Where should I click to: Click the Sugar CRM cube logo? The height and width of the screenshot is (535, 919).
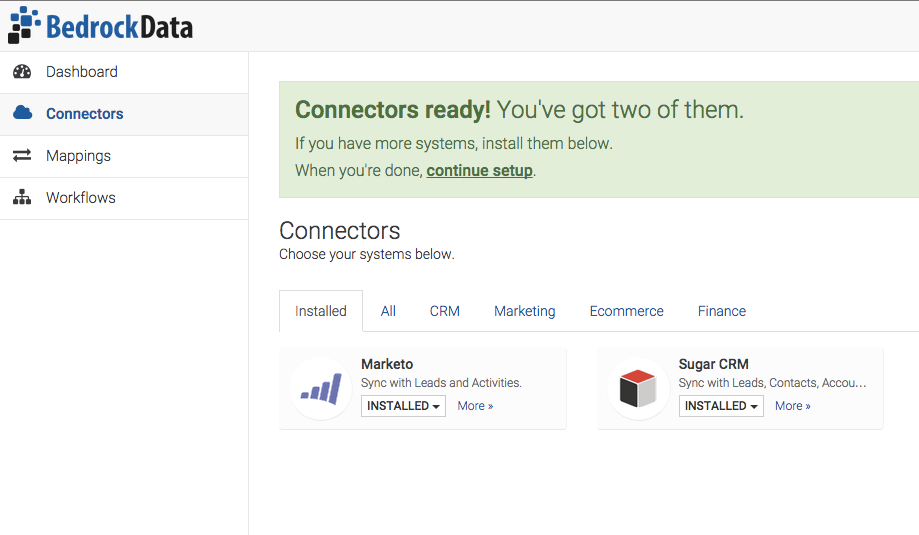tap(638, 389)
